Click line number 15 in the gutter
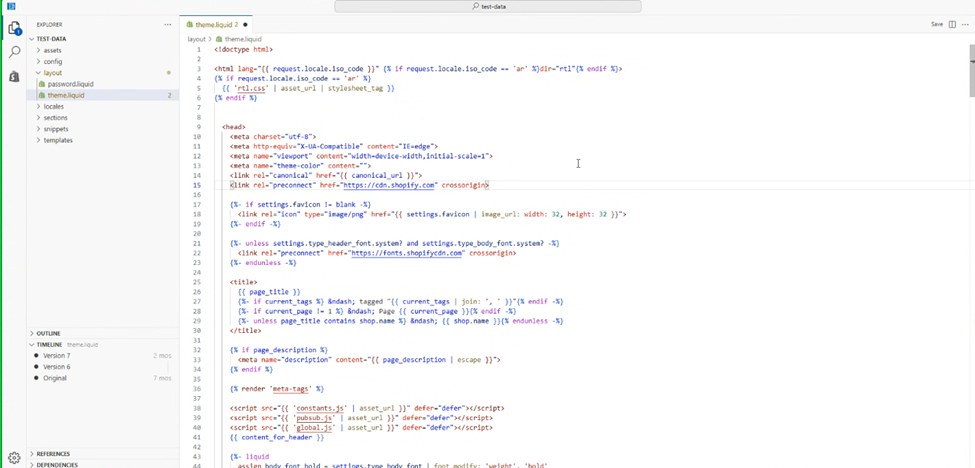Image resolution: width=975 pixels, height=468 pixels. pos(197,185)
